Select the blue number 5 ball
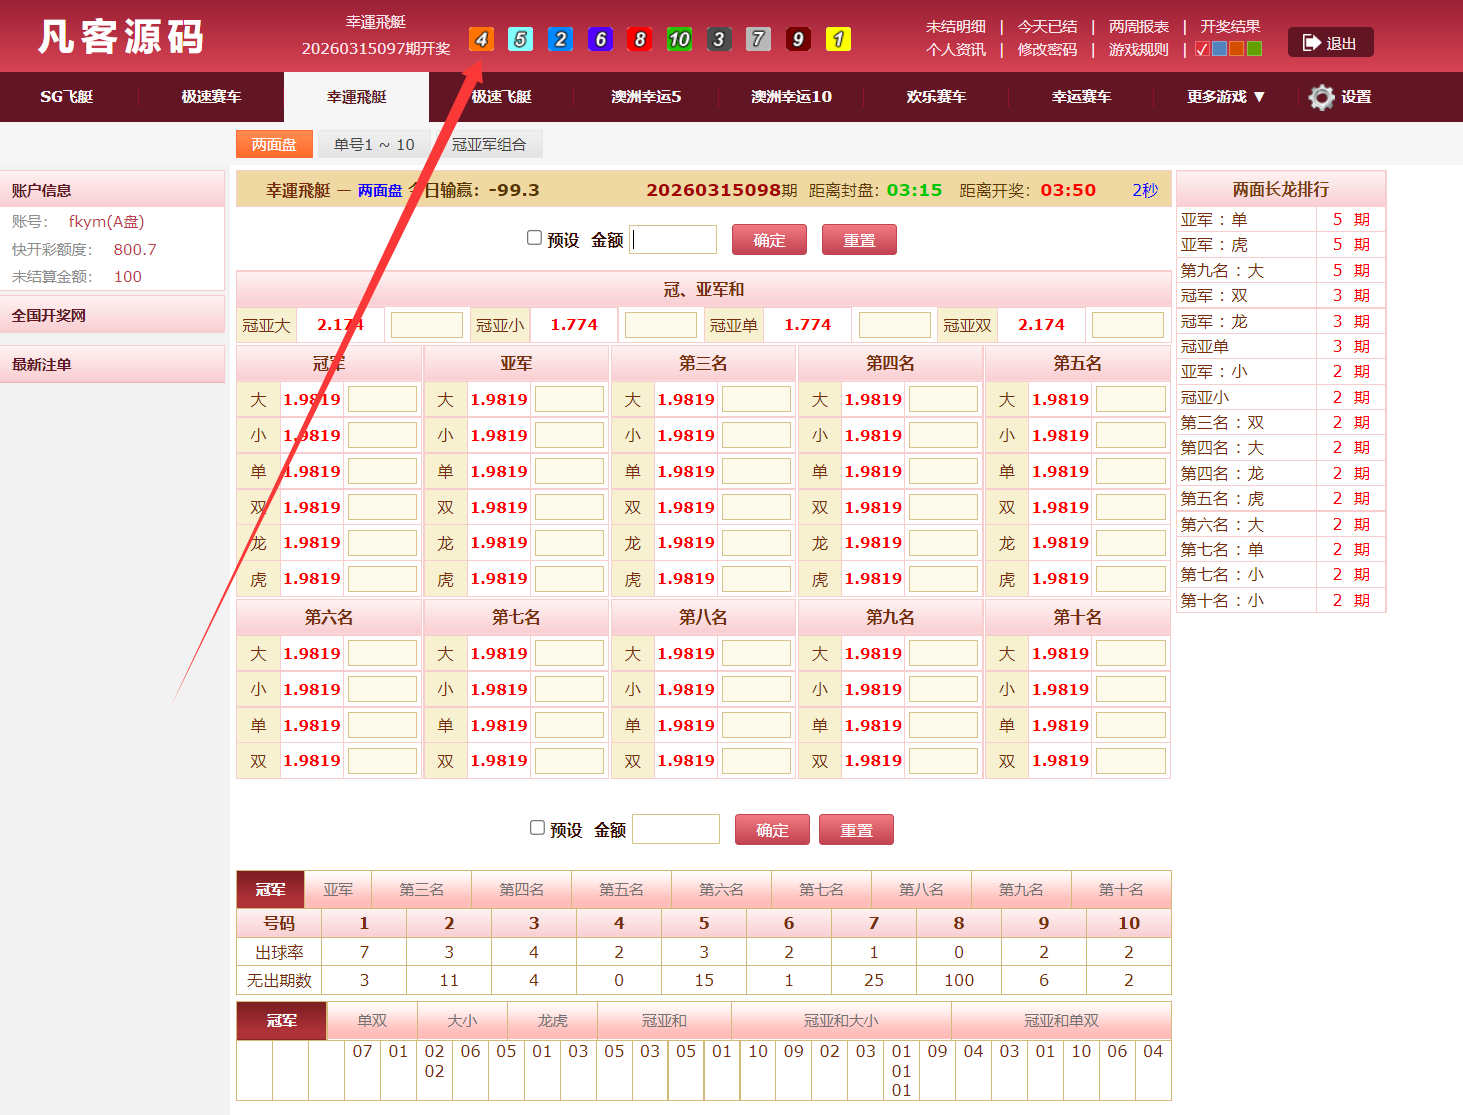 pyautogui.click(x=520, y=39)
